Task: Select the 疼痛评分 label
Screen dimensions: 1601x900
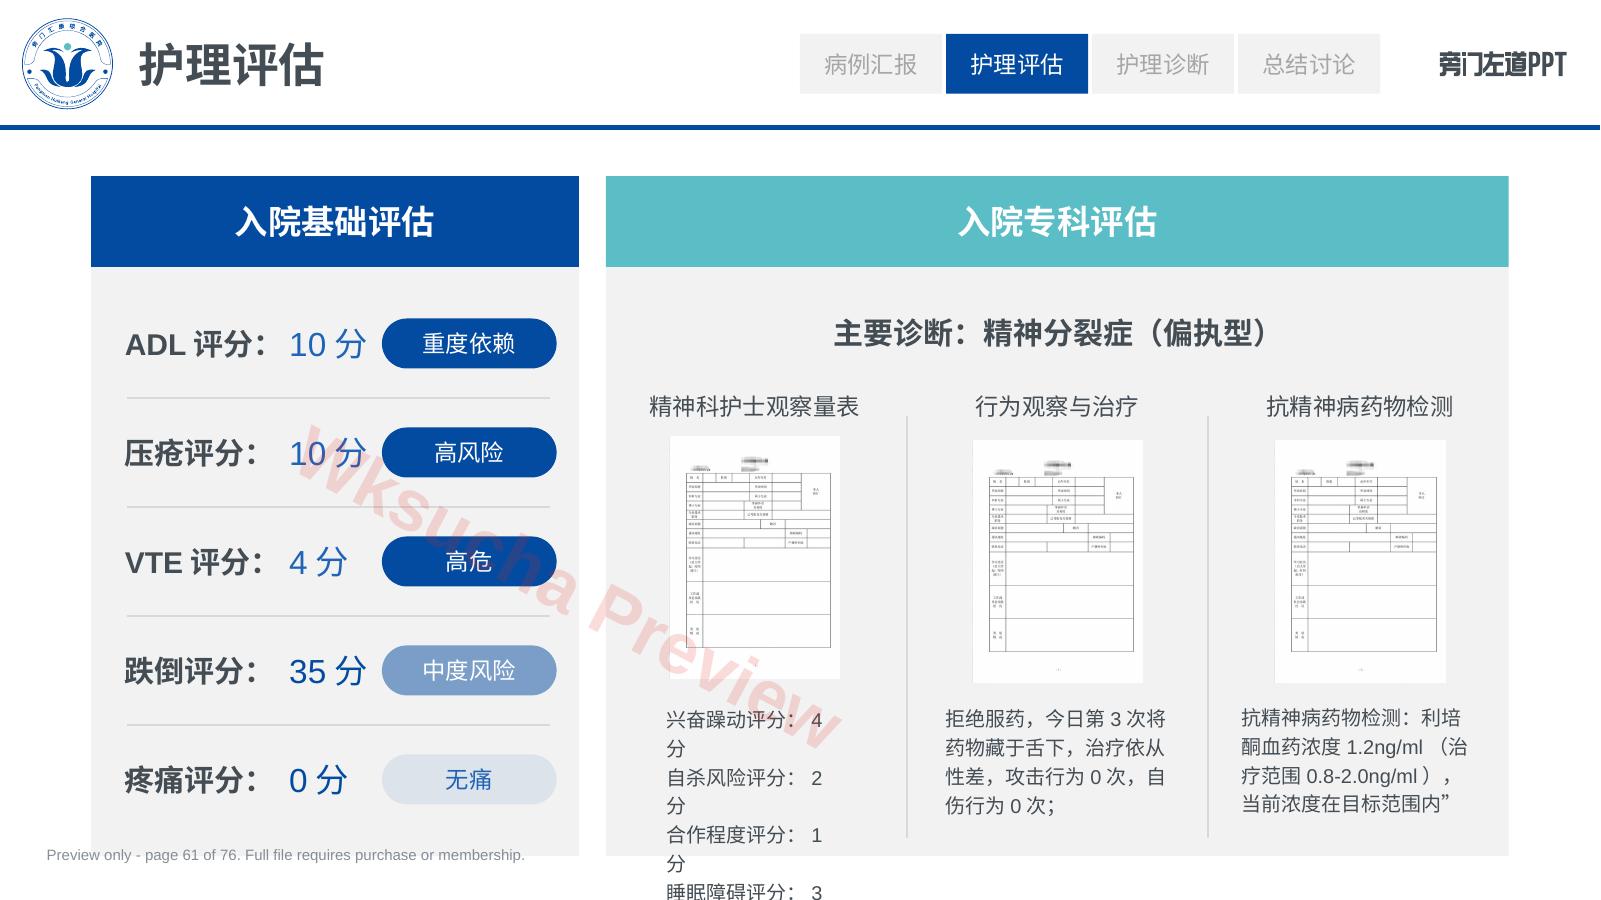Action: pyautogui.click(x=191, y=780)
